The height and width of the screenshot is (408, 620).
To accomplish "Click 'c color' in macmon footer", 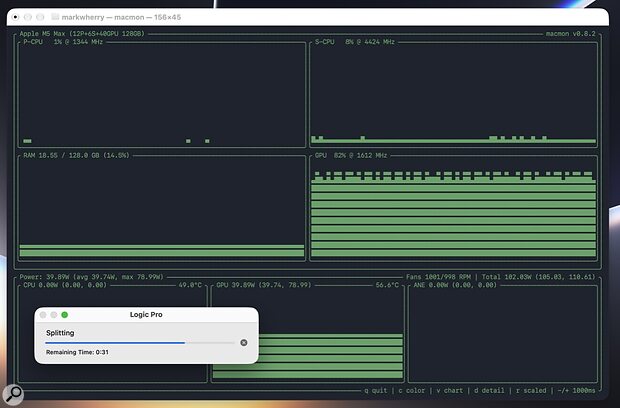I will [412, 390].
